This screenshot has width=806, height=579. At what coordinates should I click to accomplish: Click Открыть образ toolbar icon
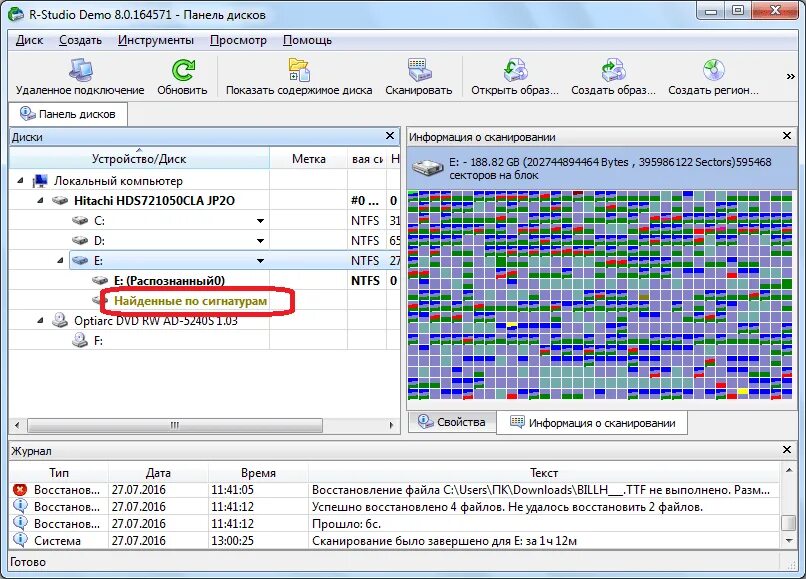[515, 70]
